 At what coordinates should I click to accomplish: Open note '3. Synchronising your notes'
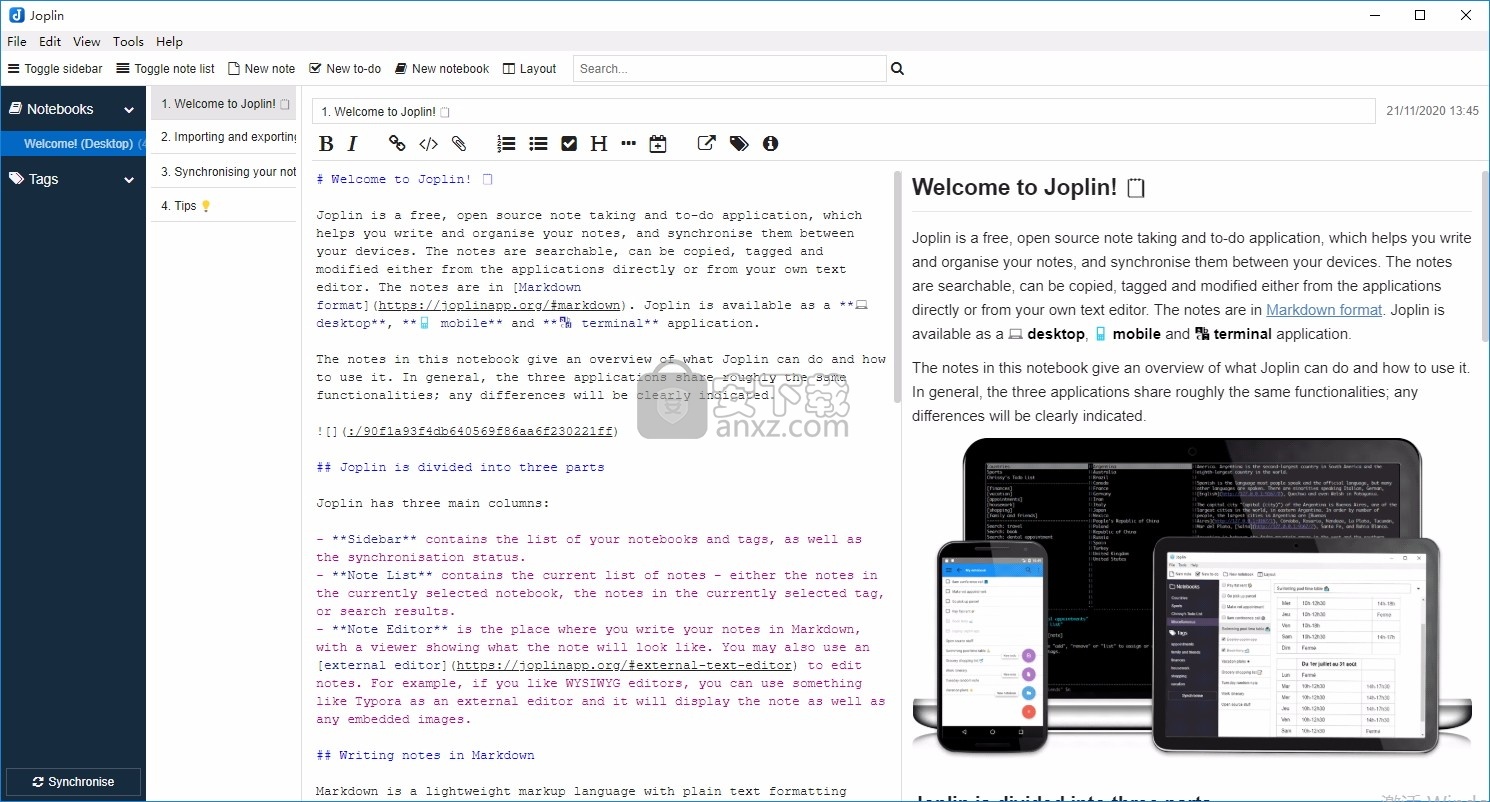224,172
